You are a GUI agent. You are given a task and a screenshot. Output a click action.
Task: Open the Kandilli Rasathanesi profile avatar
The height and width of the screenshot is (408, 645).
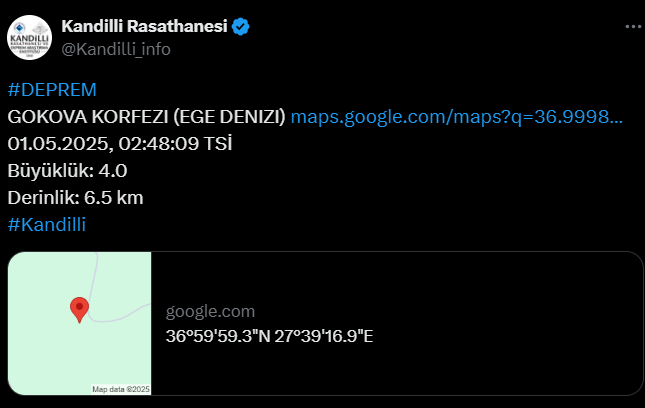click(29, 38)
